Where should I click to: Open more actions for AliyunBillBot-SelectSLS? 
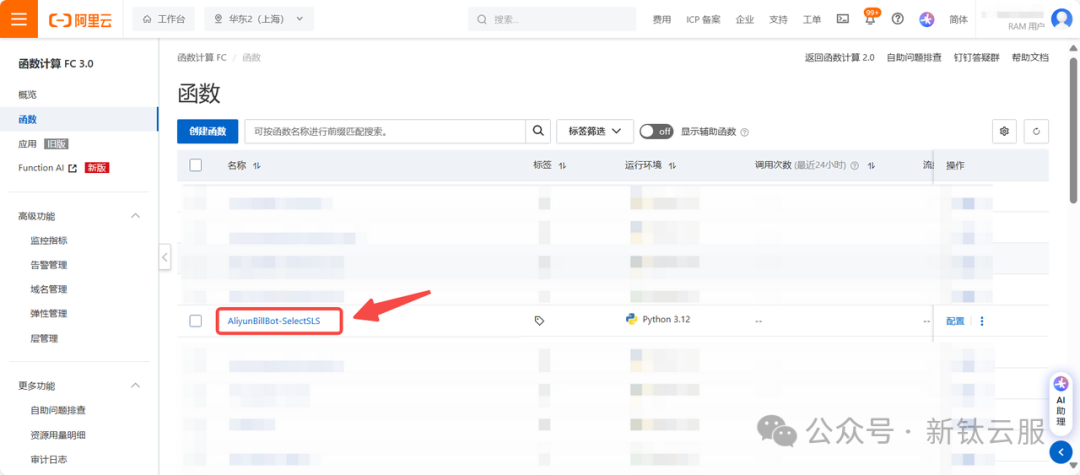pyautogui.click(x=982, y=321)
